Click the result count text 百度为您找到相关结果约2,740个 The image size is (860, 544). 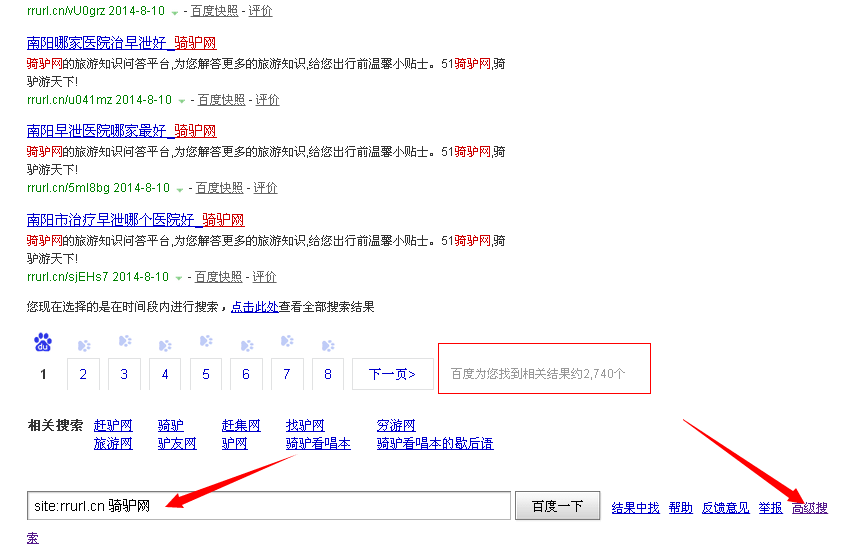click(x=538, y=374)
